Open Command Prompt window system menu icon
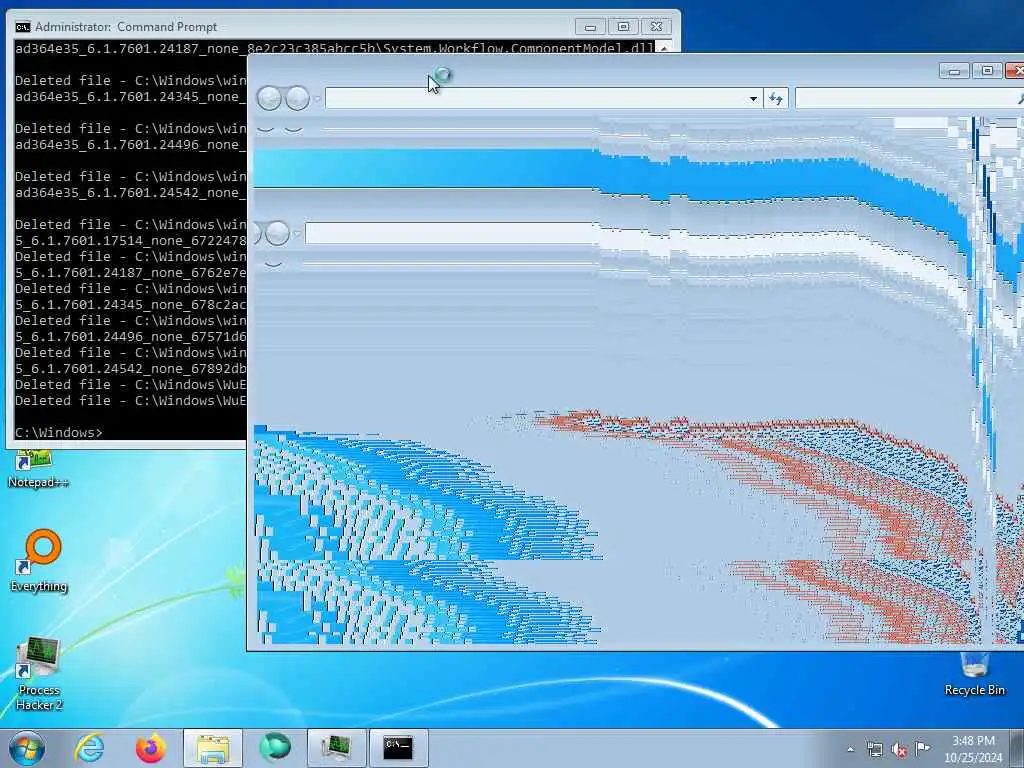This screenshot has height=768, width=1024. pos(23,27)
